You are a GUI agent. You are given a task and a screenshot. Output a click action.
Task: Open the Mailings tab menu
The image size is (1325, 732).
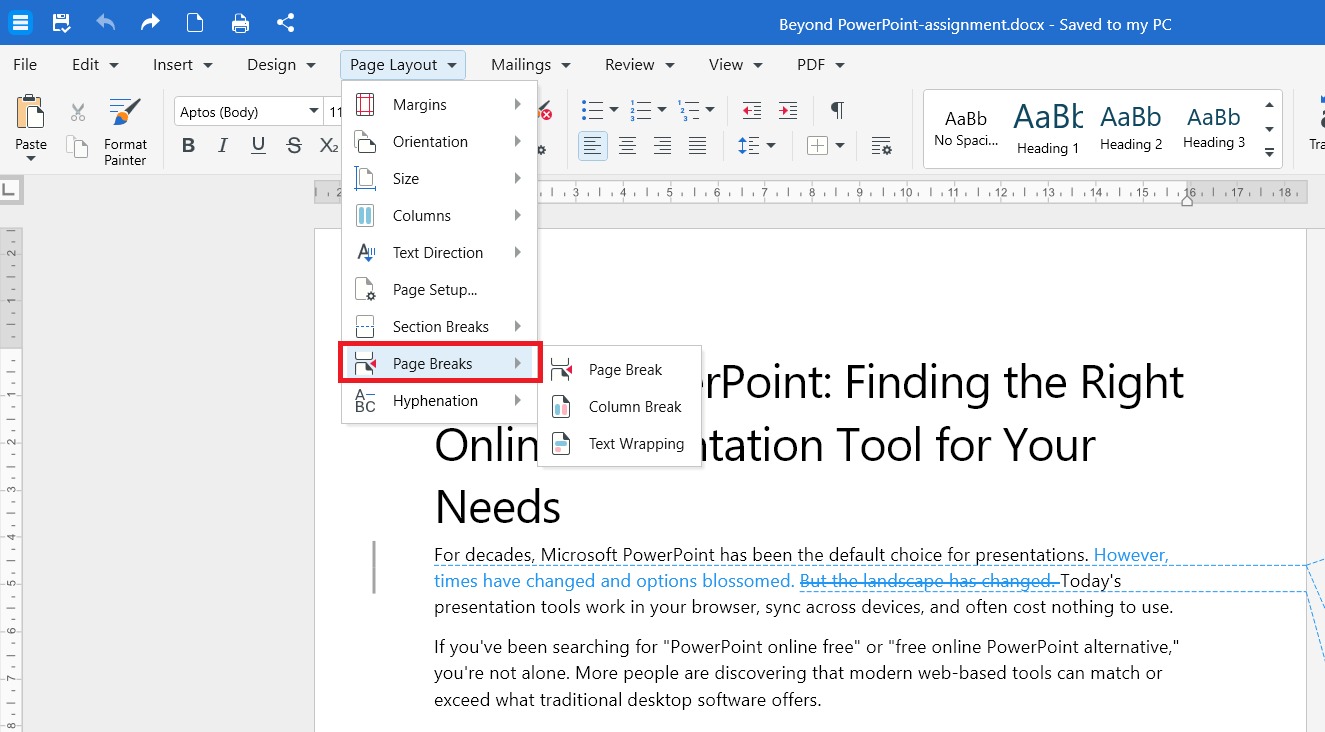(531, 64)
